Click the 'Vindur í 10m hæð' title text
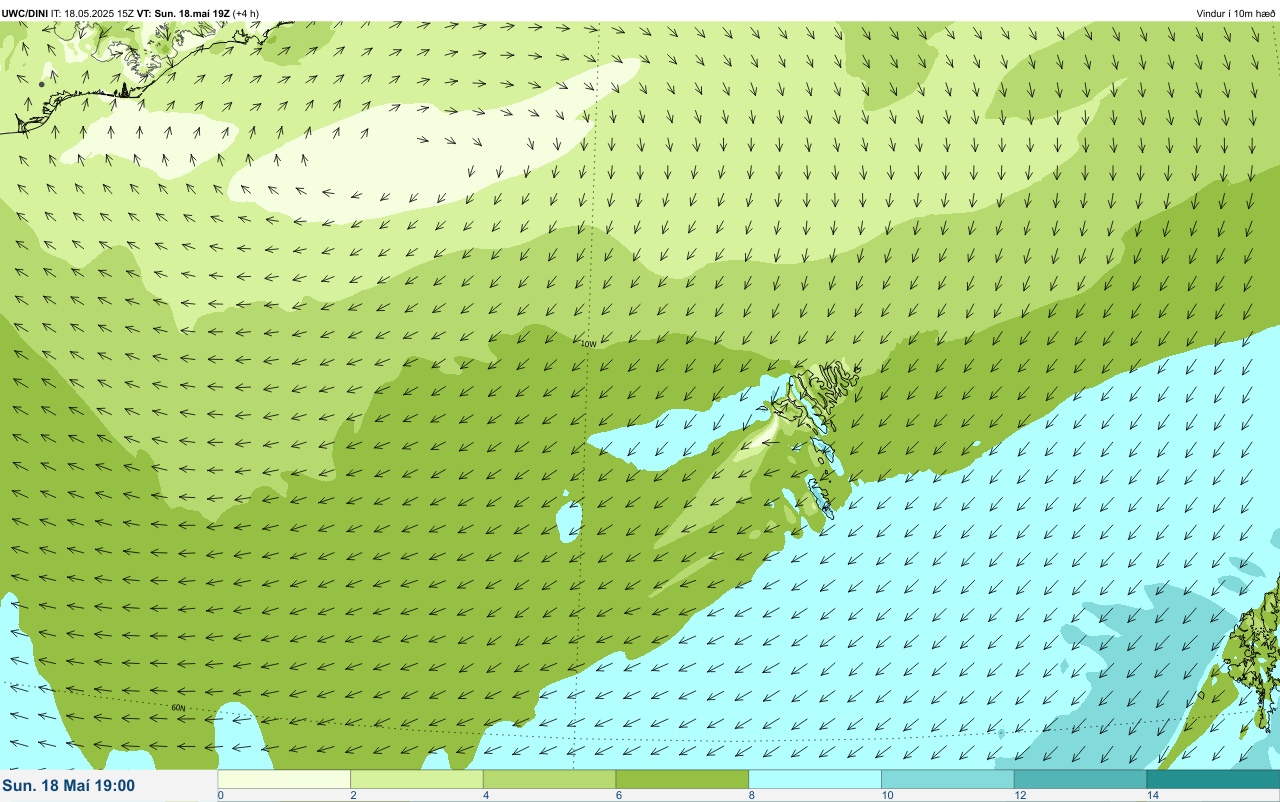The width and height of the screenshot is (1280, 802). coord(1235,13)
